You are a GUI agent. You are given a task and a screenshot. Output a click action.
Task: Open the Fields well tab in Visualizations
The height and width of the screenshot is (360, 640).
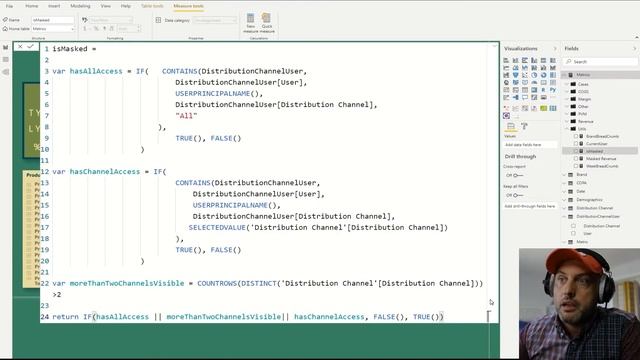click(510, 127)
